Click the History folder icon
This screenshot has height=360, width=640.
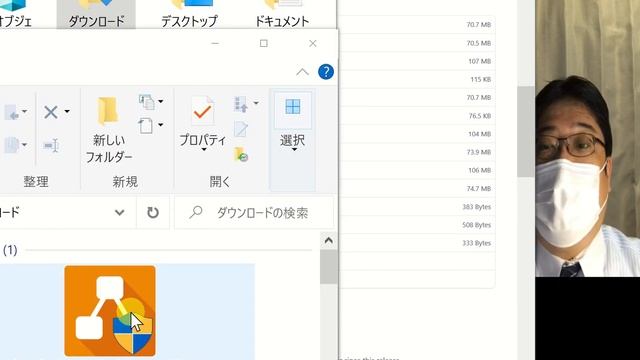(241, 155)
